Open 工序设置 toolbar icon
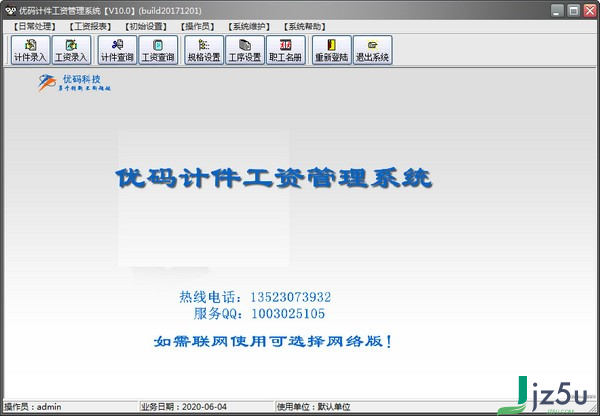 [245, 50]
